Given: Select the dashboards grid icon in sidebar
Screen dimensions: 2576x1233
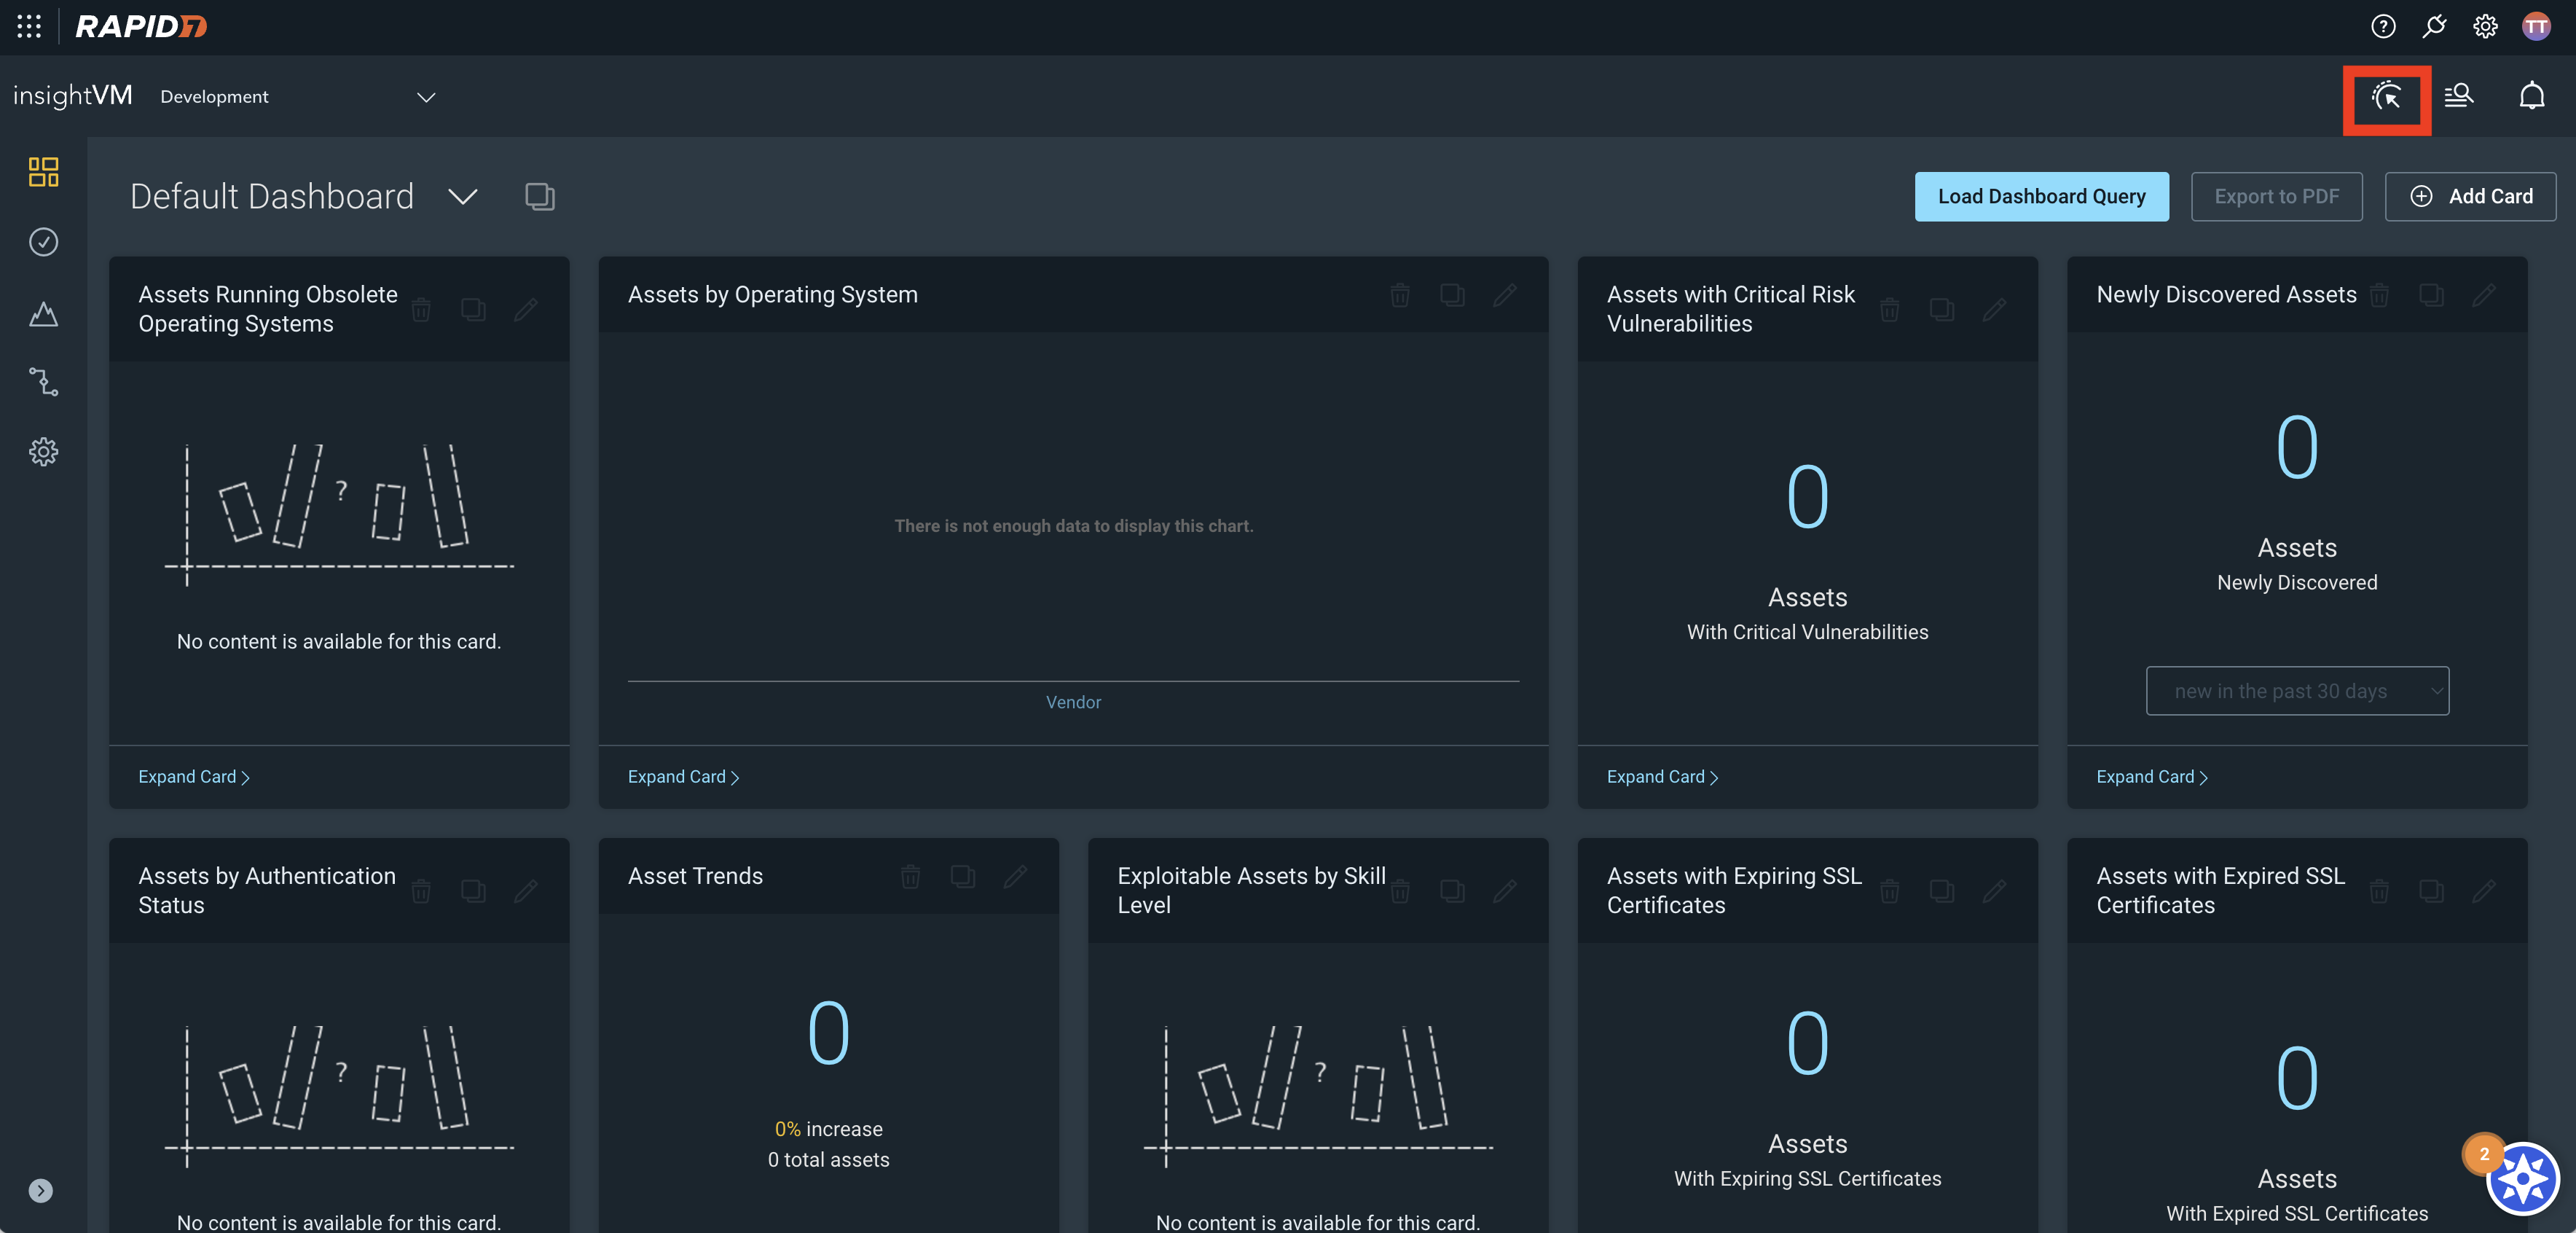Looking at the screenshot, I should pos(43,172).
